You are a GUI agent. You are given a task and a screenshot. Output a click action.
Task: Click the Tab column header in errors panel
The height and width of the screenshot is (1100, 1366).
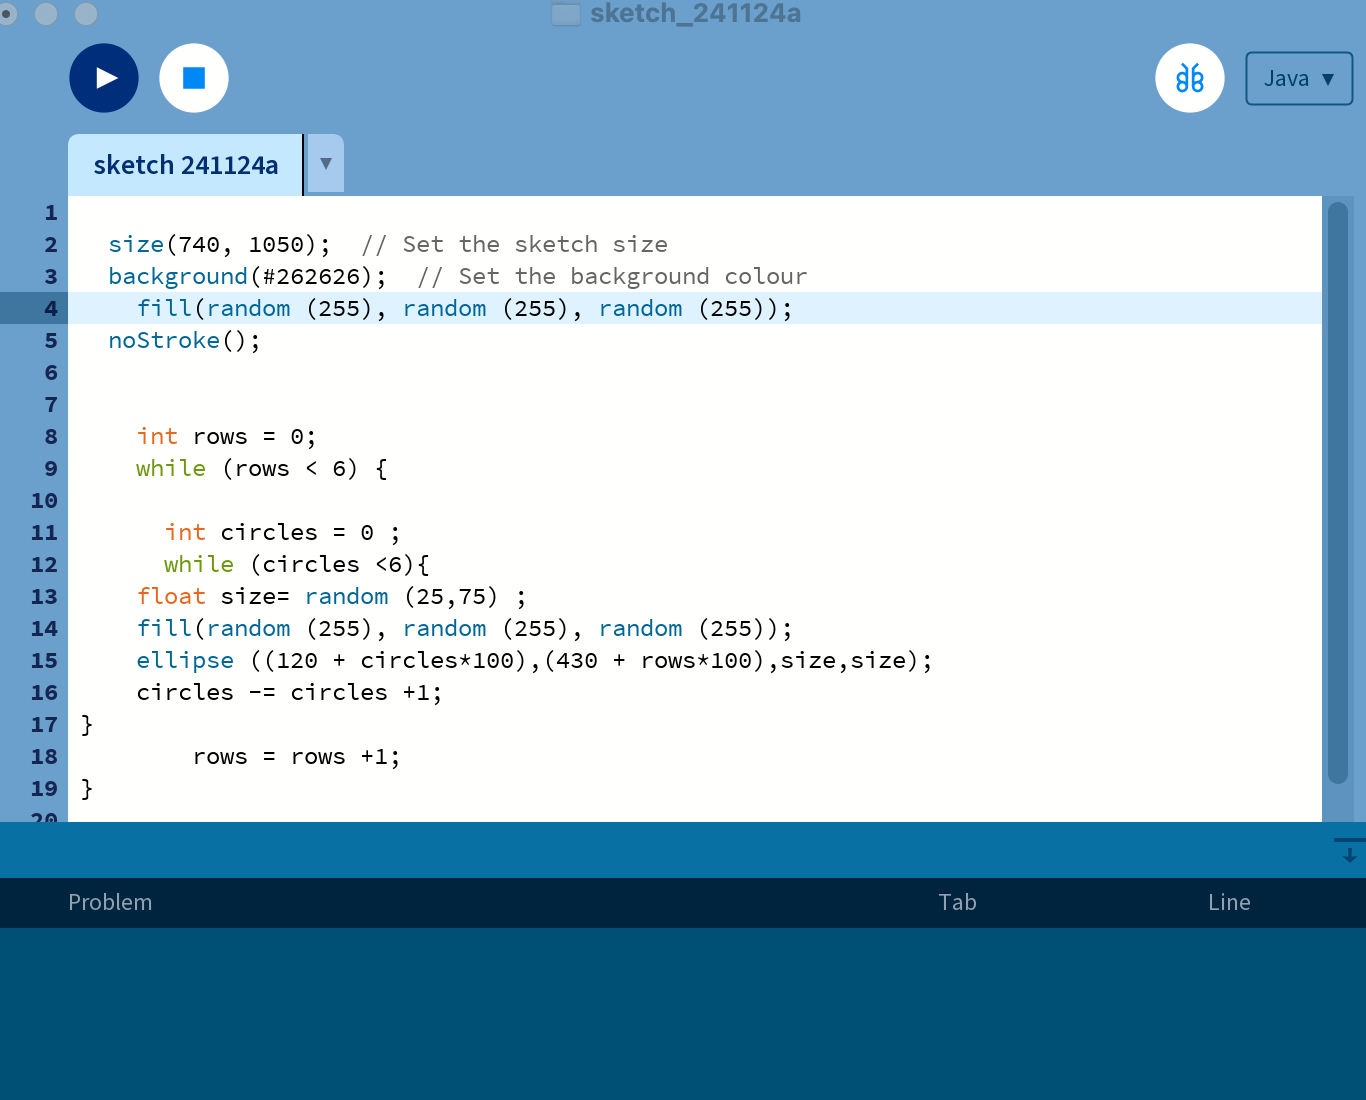coord(957,902)
